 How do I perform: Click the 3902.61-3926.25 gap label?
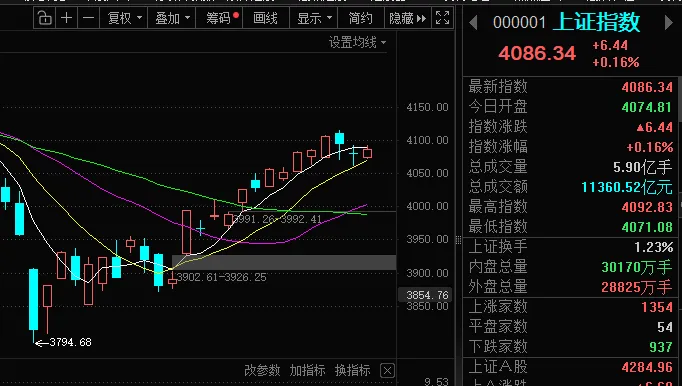click(222, 278)
